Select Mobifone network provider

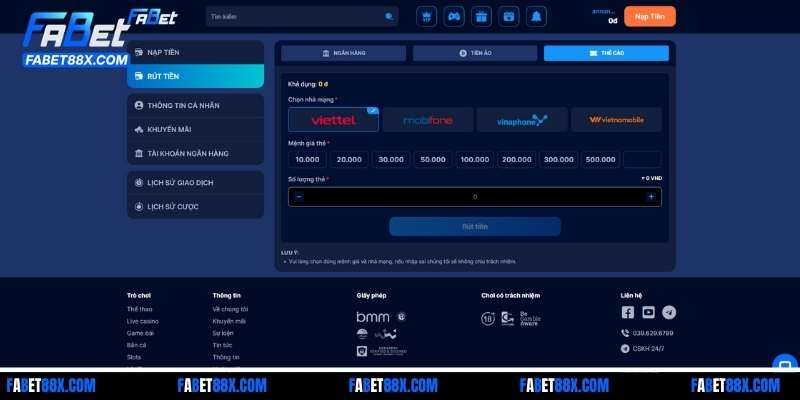pos(428,120)
